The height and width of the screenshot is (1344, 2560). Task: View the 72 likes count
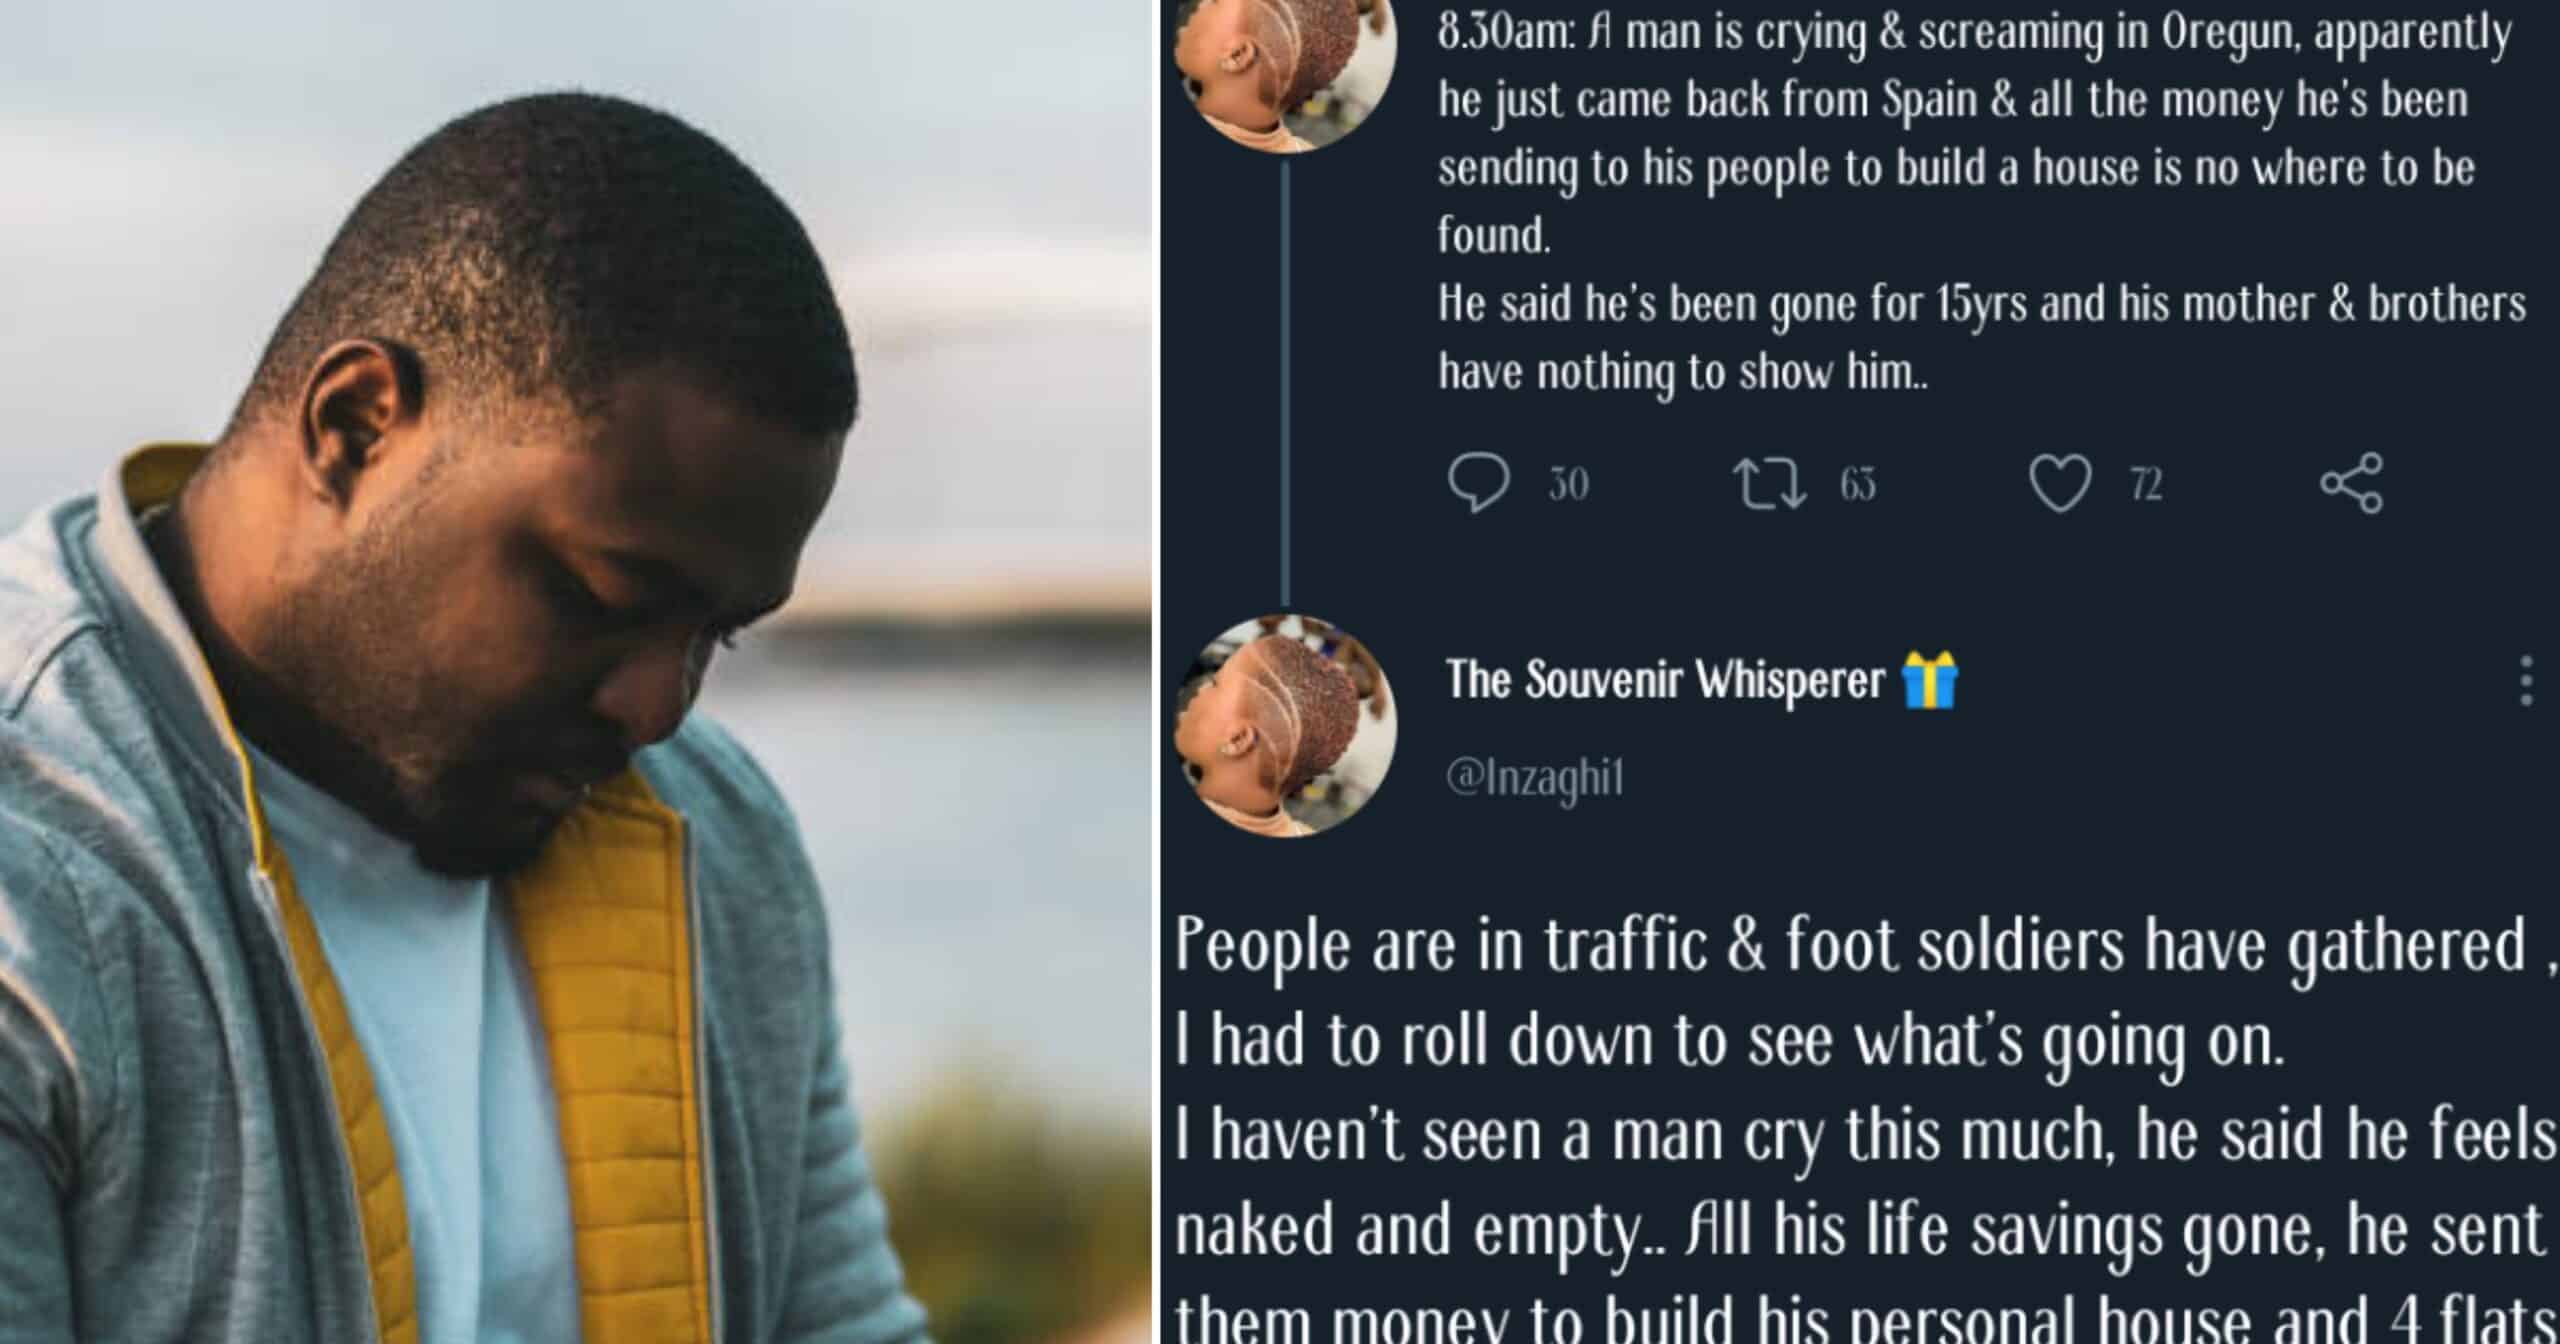pos(2147,486)
